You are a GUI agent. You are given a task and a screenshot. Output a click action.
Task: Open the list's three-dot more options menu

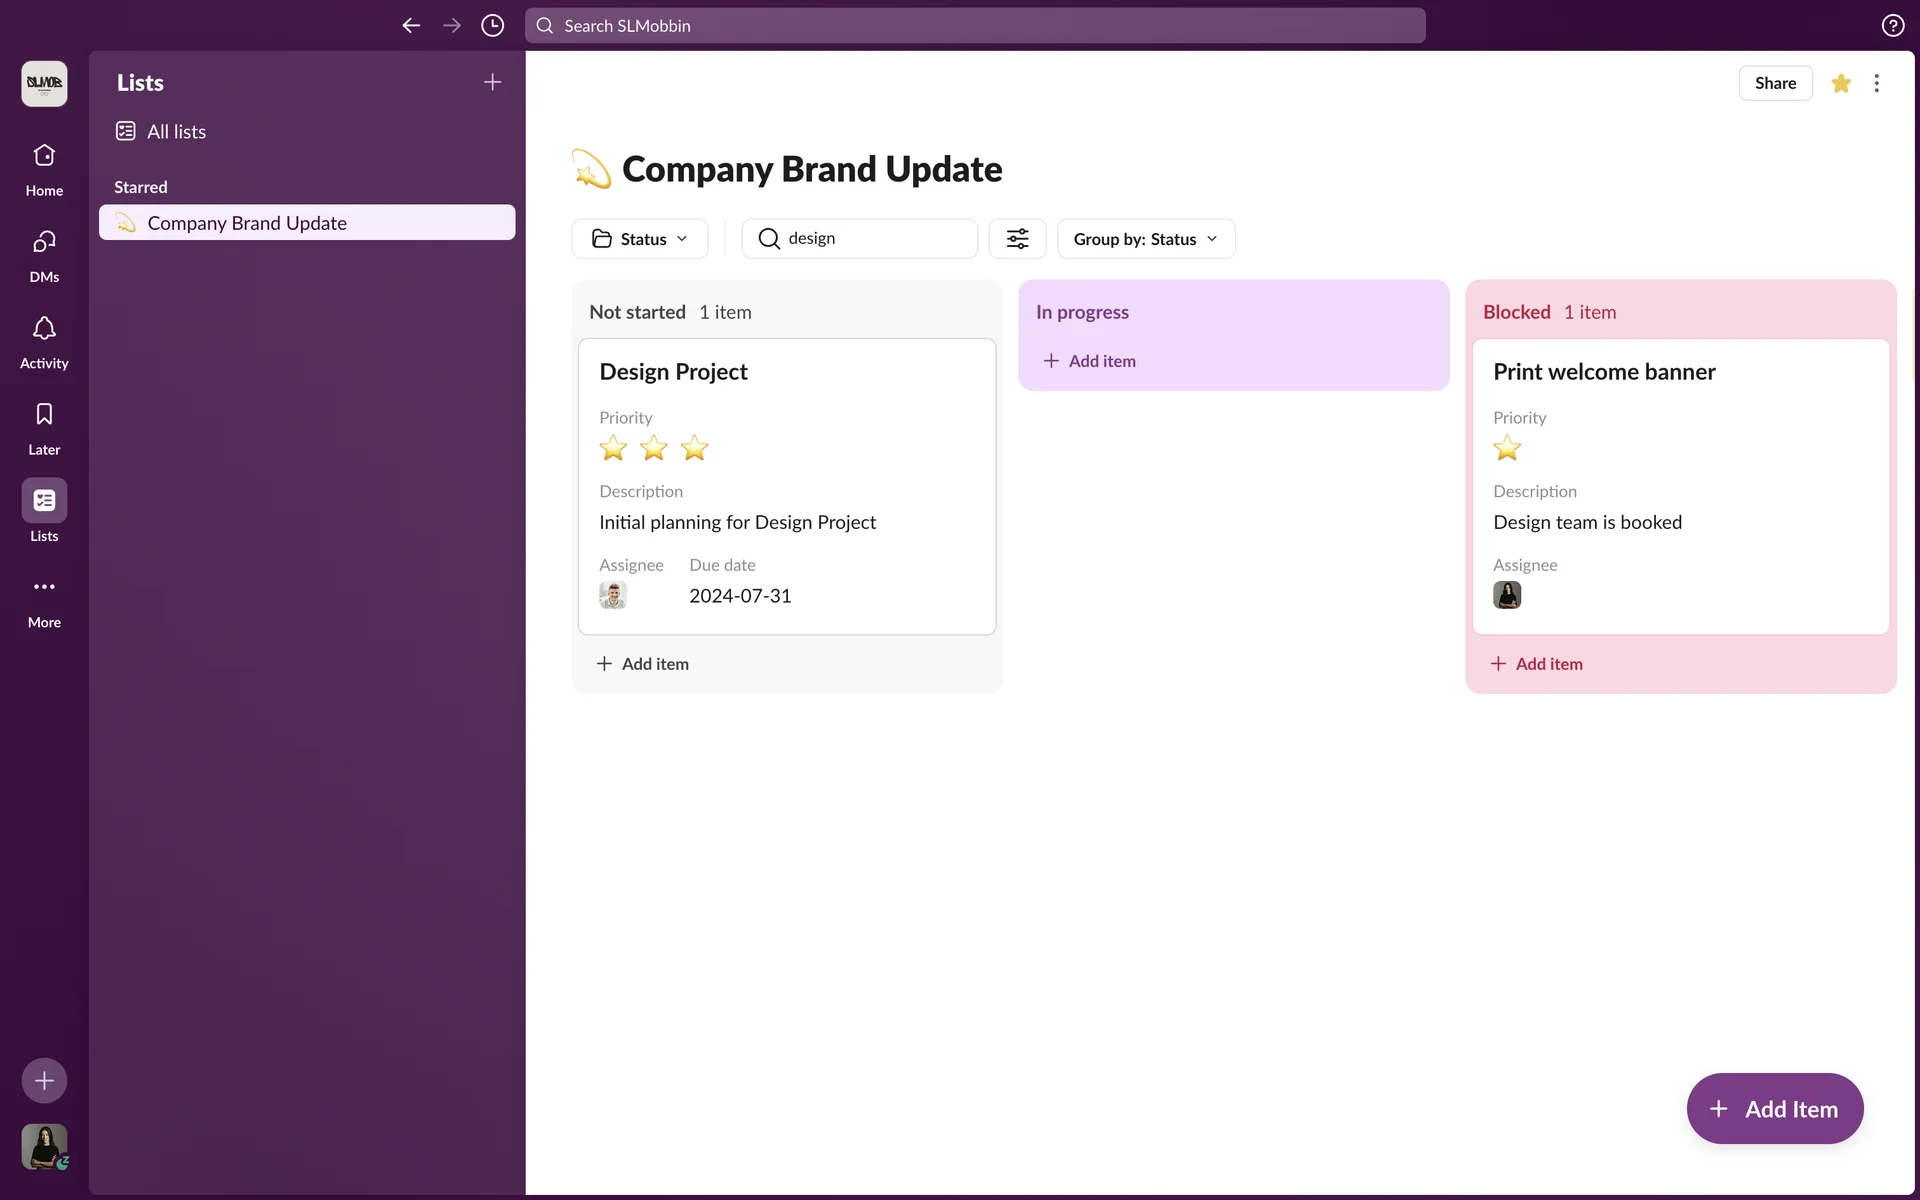click(x=1877, y=84)
